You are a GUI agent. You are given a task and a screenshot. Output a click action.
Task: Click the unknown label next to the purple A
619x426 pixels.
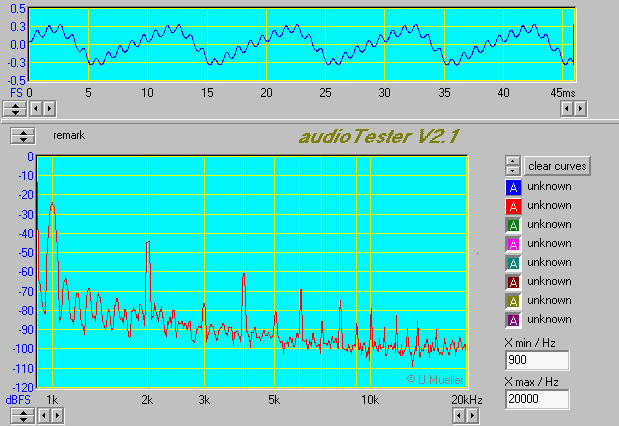coord(550,319)
